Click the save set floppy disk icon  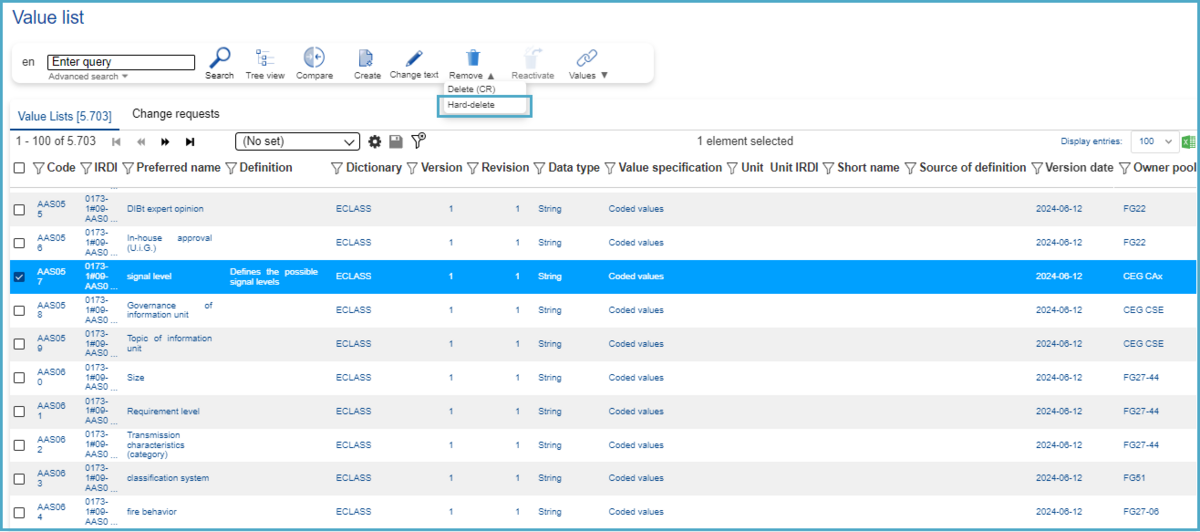(396, 142)
